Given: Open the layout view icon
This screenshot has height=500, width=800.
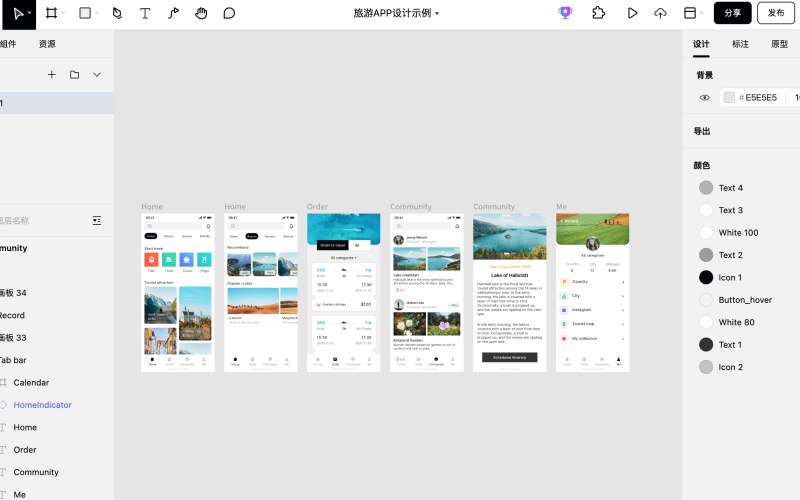Looking at the screenshot, I should click(x=690, y=13).
